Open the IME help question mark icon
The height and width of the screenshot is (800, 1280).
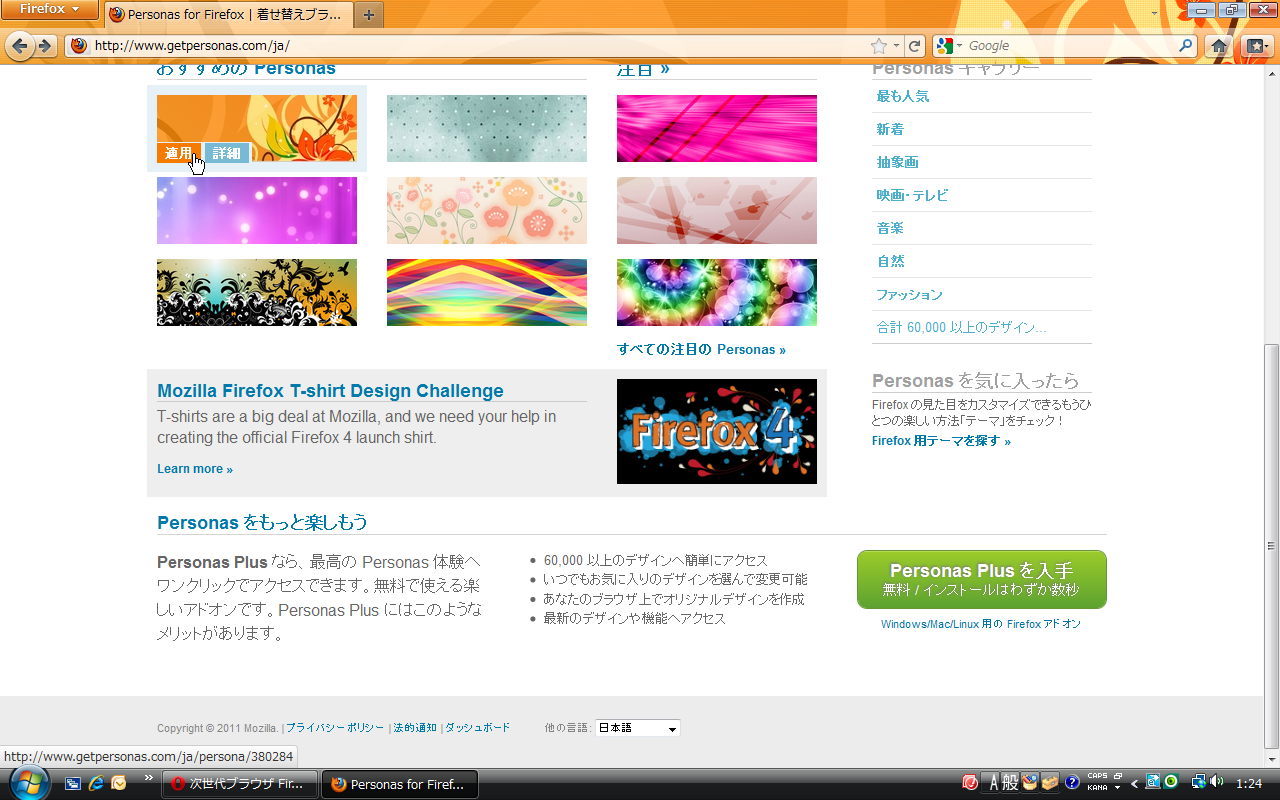coord(1072,783)
